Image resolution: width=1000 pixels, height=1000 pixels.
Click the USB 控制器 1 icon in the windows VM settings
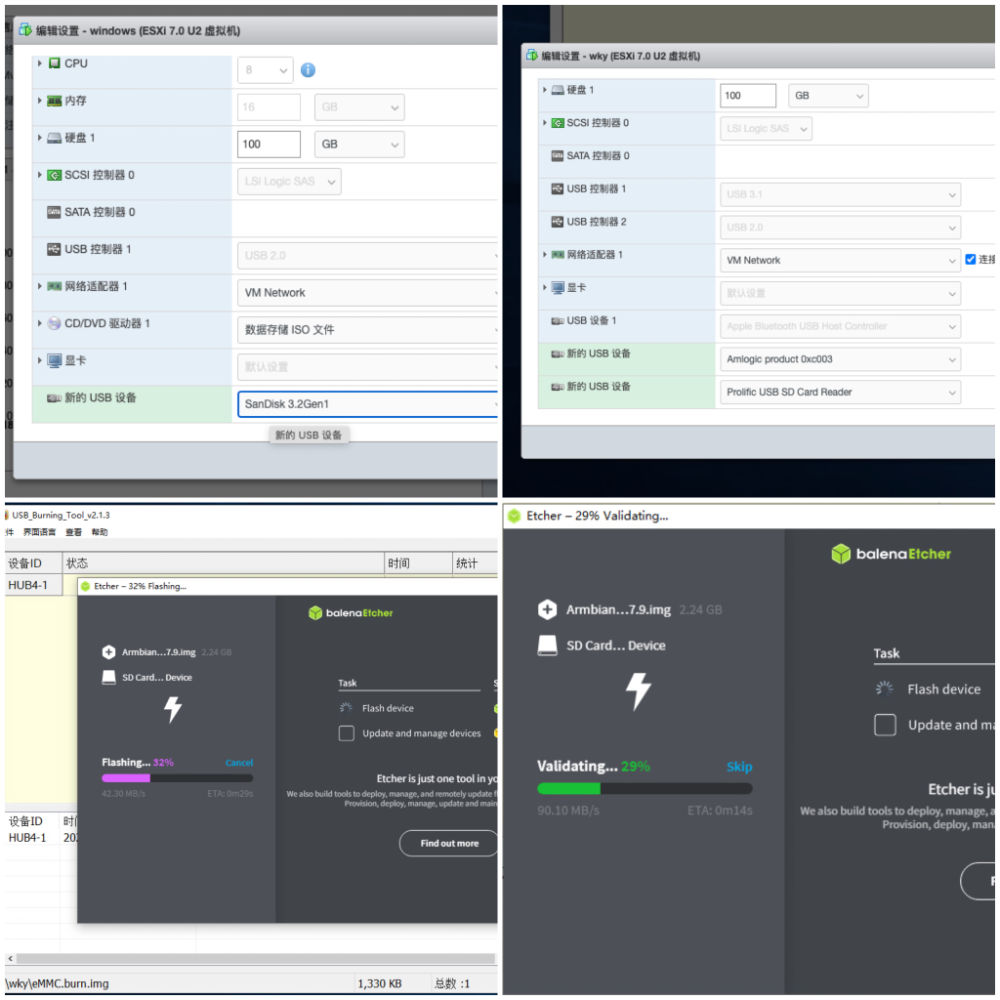click(54, 249)
